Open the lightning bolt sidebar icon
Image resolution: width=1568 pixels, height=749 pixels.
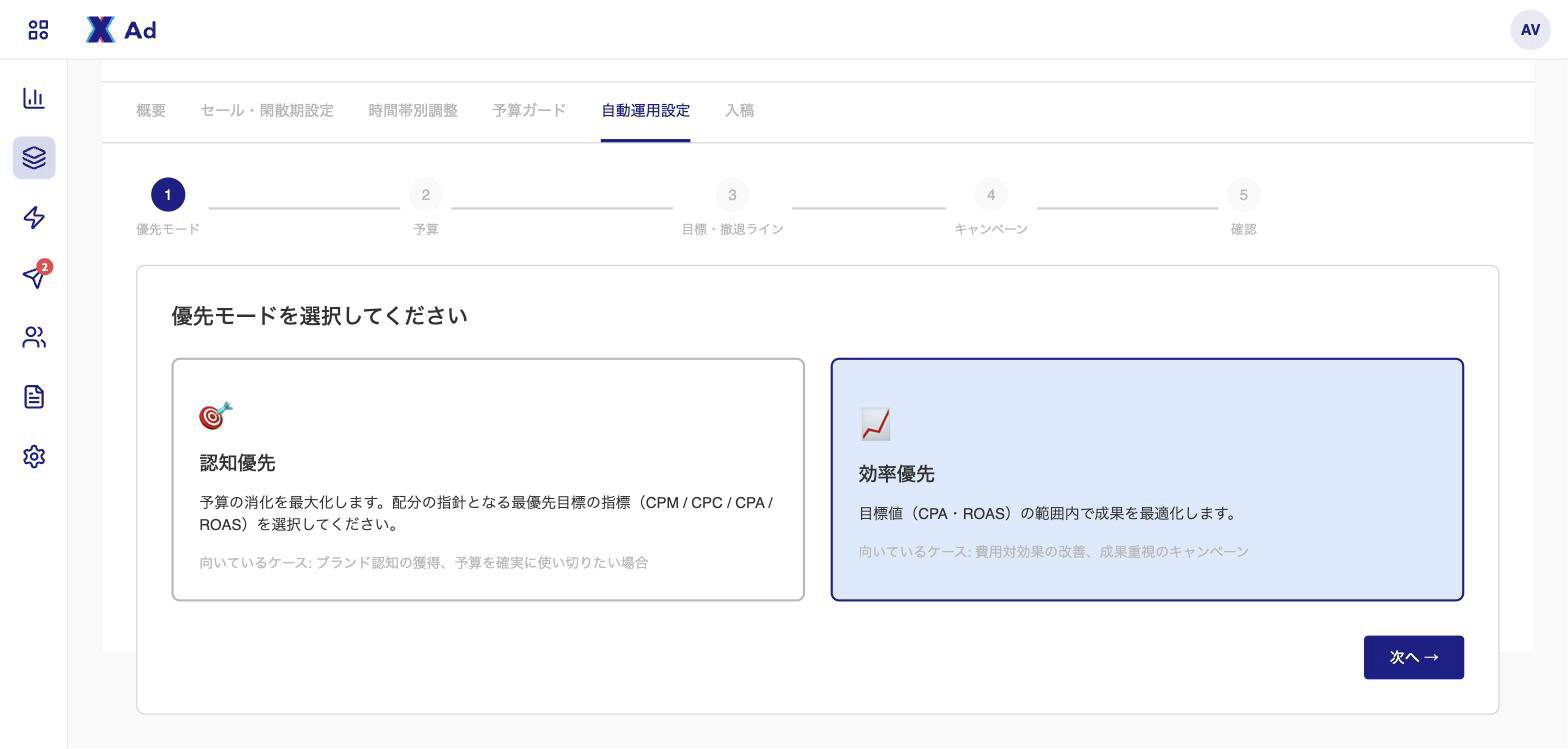point(34,218)
